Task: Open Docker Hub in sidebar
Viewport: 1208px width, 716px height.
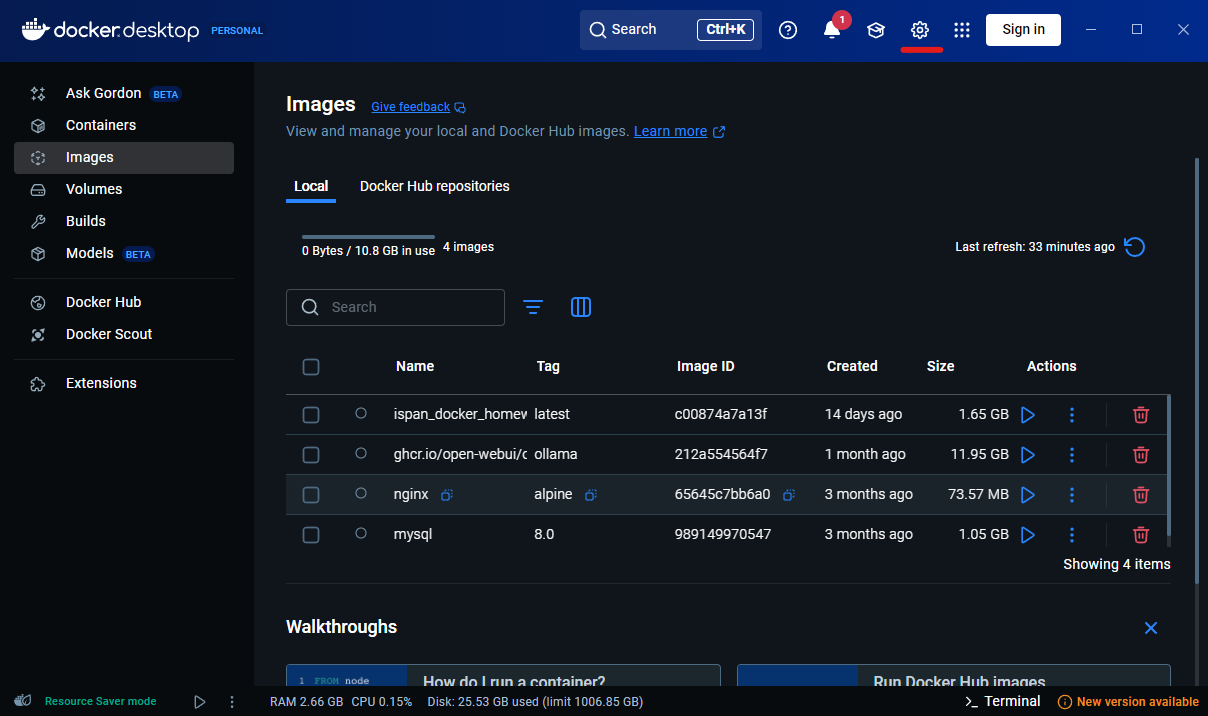Action: pos(124,302)
